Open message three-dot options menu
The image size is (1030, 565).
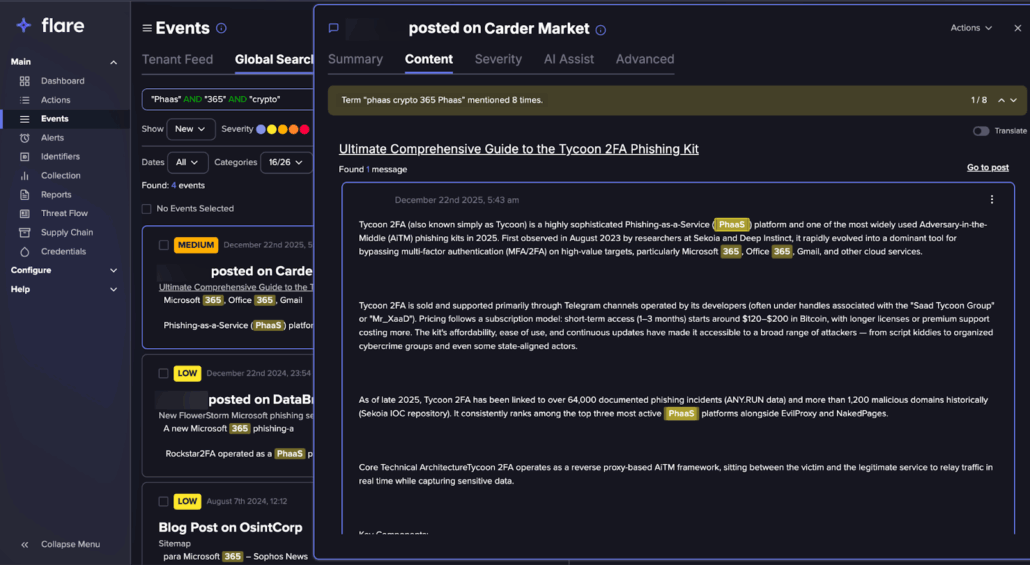click(x=991, y=200)
